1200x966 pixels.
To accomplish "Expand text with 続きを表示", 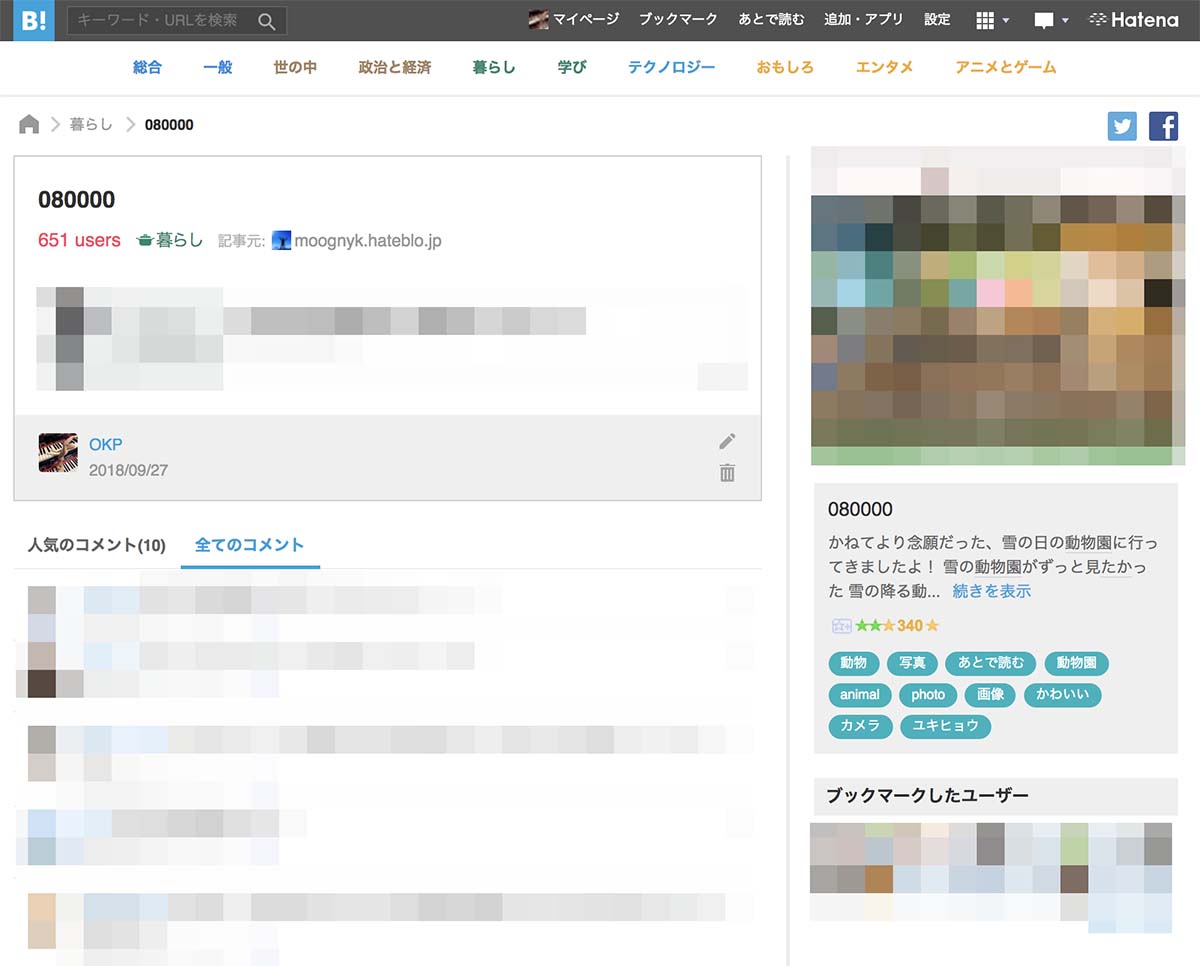I will point(992,591).
